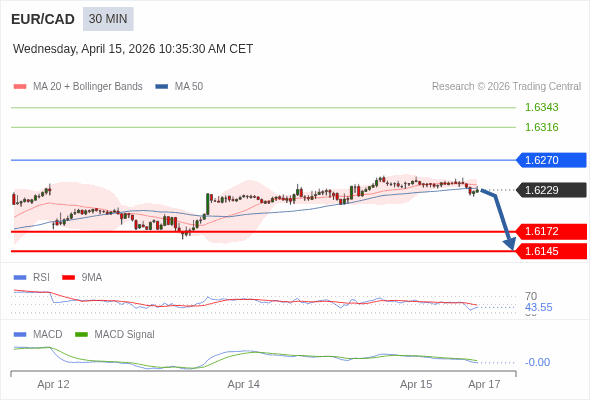Image resolution: width=590 pixels, height=400 pixels.
Task: Click the 9MA red legend swatch
Action: pos(68,278)
